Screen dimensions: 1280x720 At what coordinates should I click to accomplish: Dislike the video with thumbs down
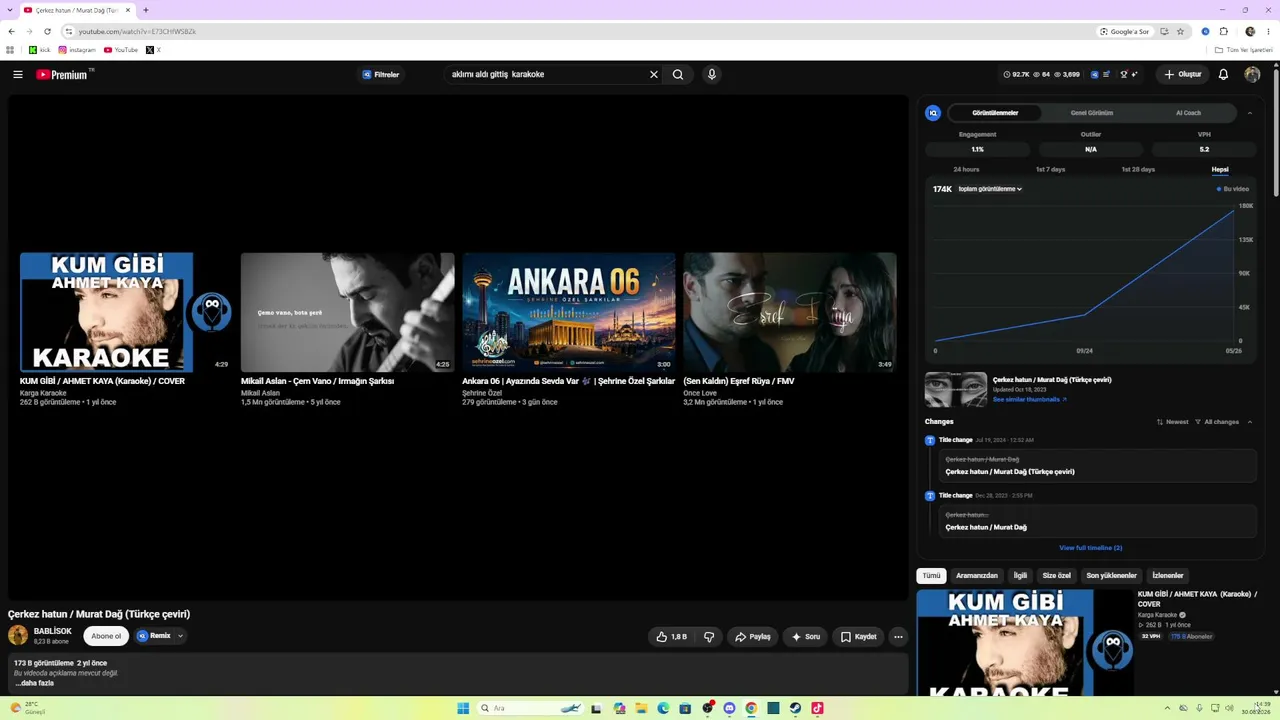[x=709, y=637]
